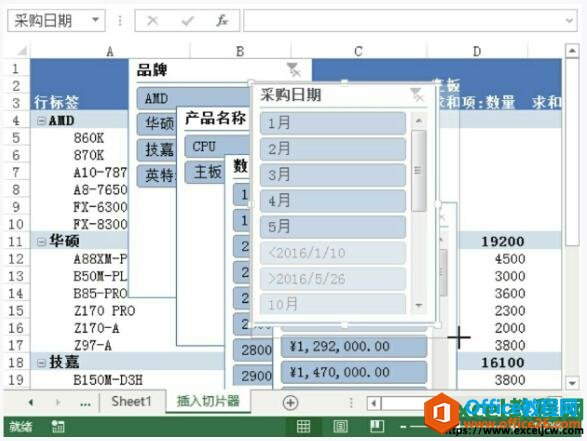This screenshot has height=441, width=587.
Task: Select cell containing 860K
Action: point(89,138)
